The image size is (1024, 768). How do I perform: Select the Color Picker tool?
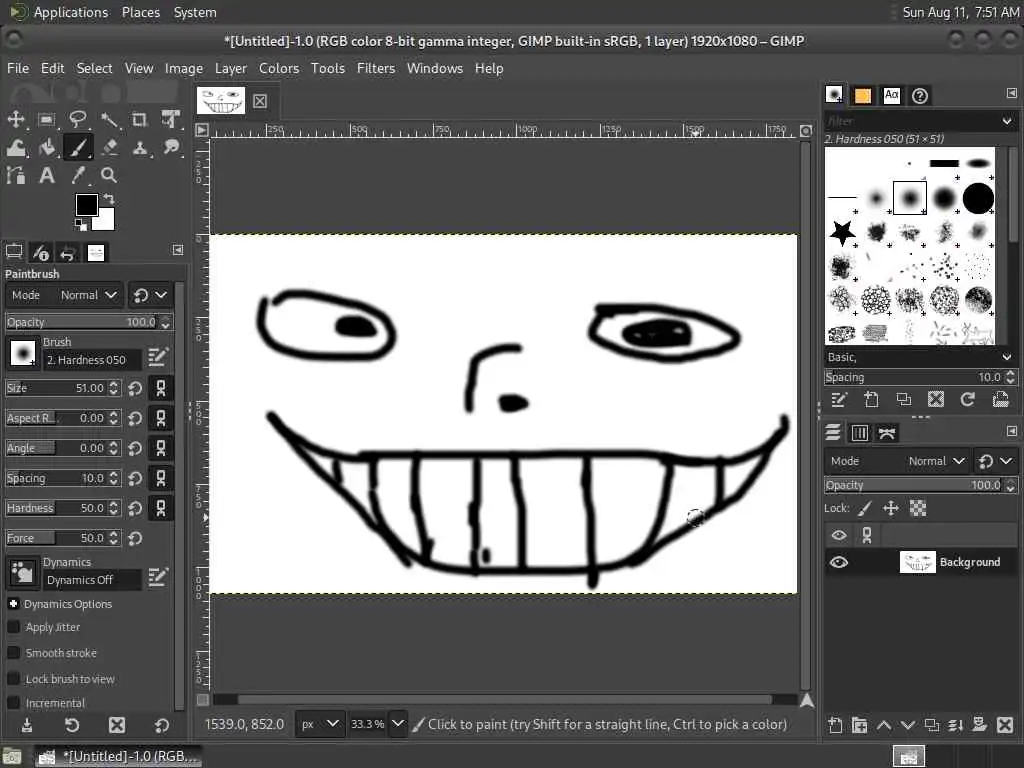(x=78, y=175)
